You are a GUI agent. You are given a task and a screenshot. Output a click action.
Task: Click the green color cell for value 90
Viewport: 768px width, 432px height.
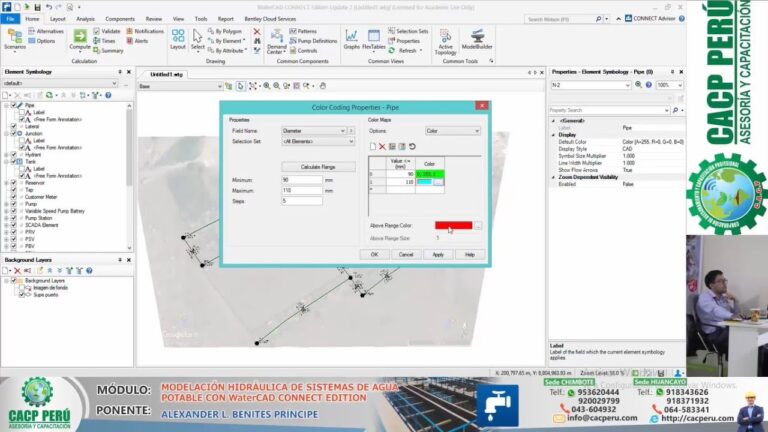430,174
